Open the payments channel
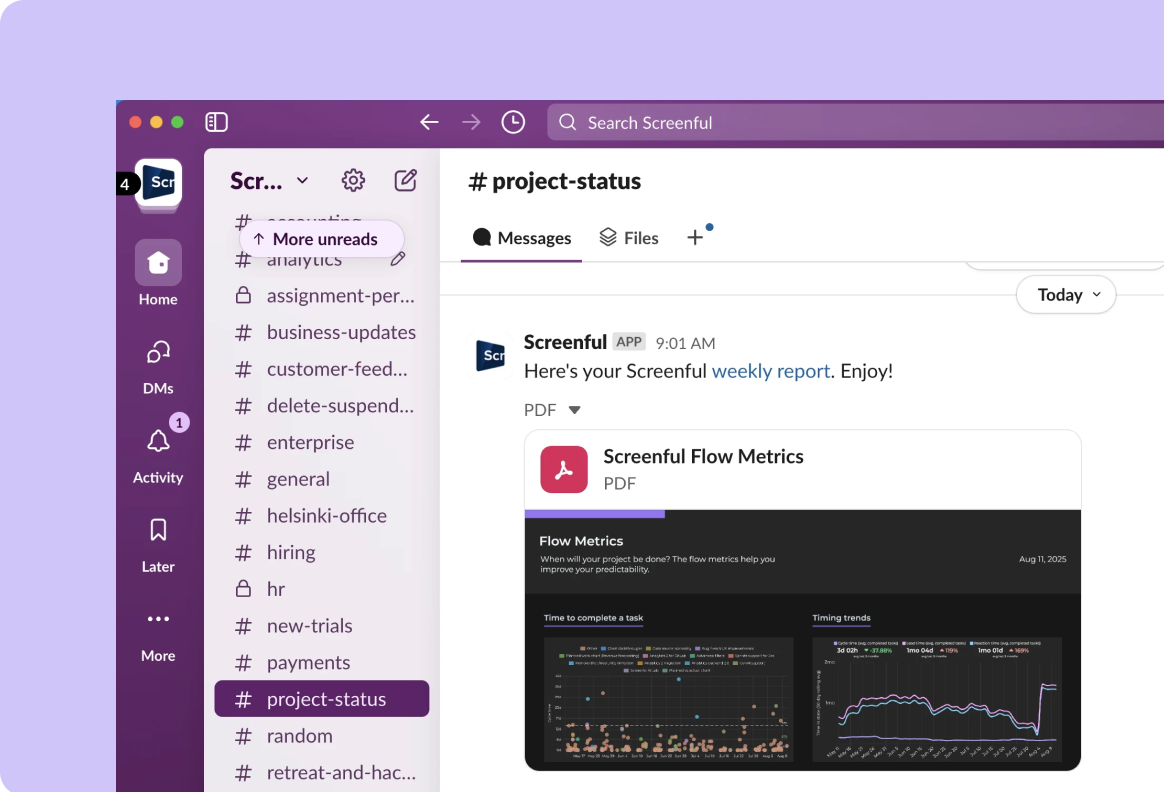This screenshot has width=1164, height=792. pyautogui.click(x=321, y=662)
